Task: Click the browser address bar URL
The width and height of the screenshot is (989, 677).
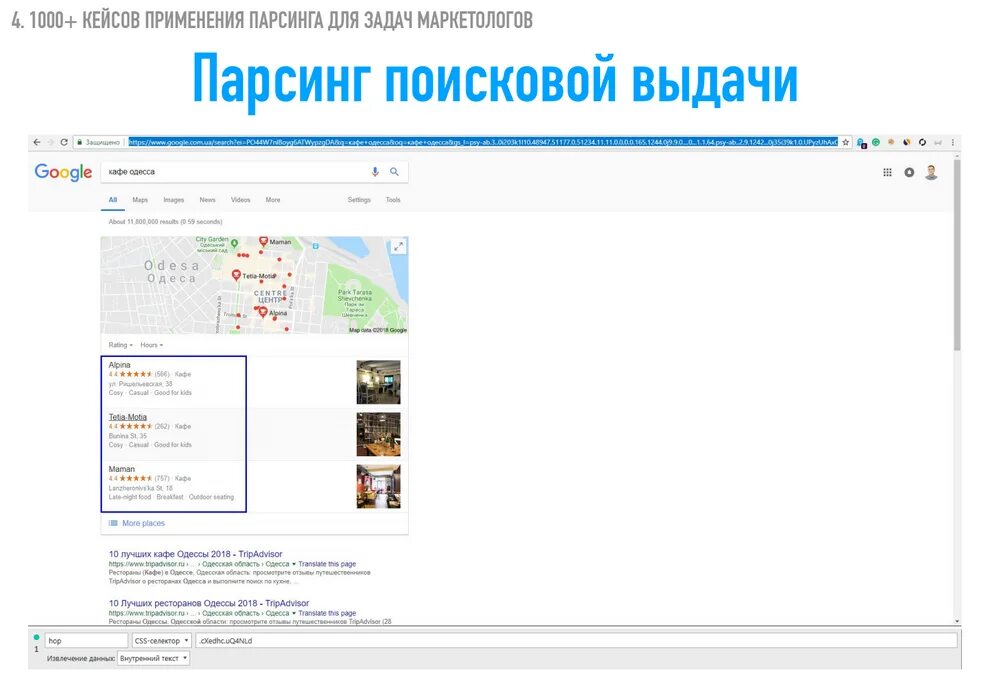Action: 483,143
